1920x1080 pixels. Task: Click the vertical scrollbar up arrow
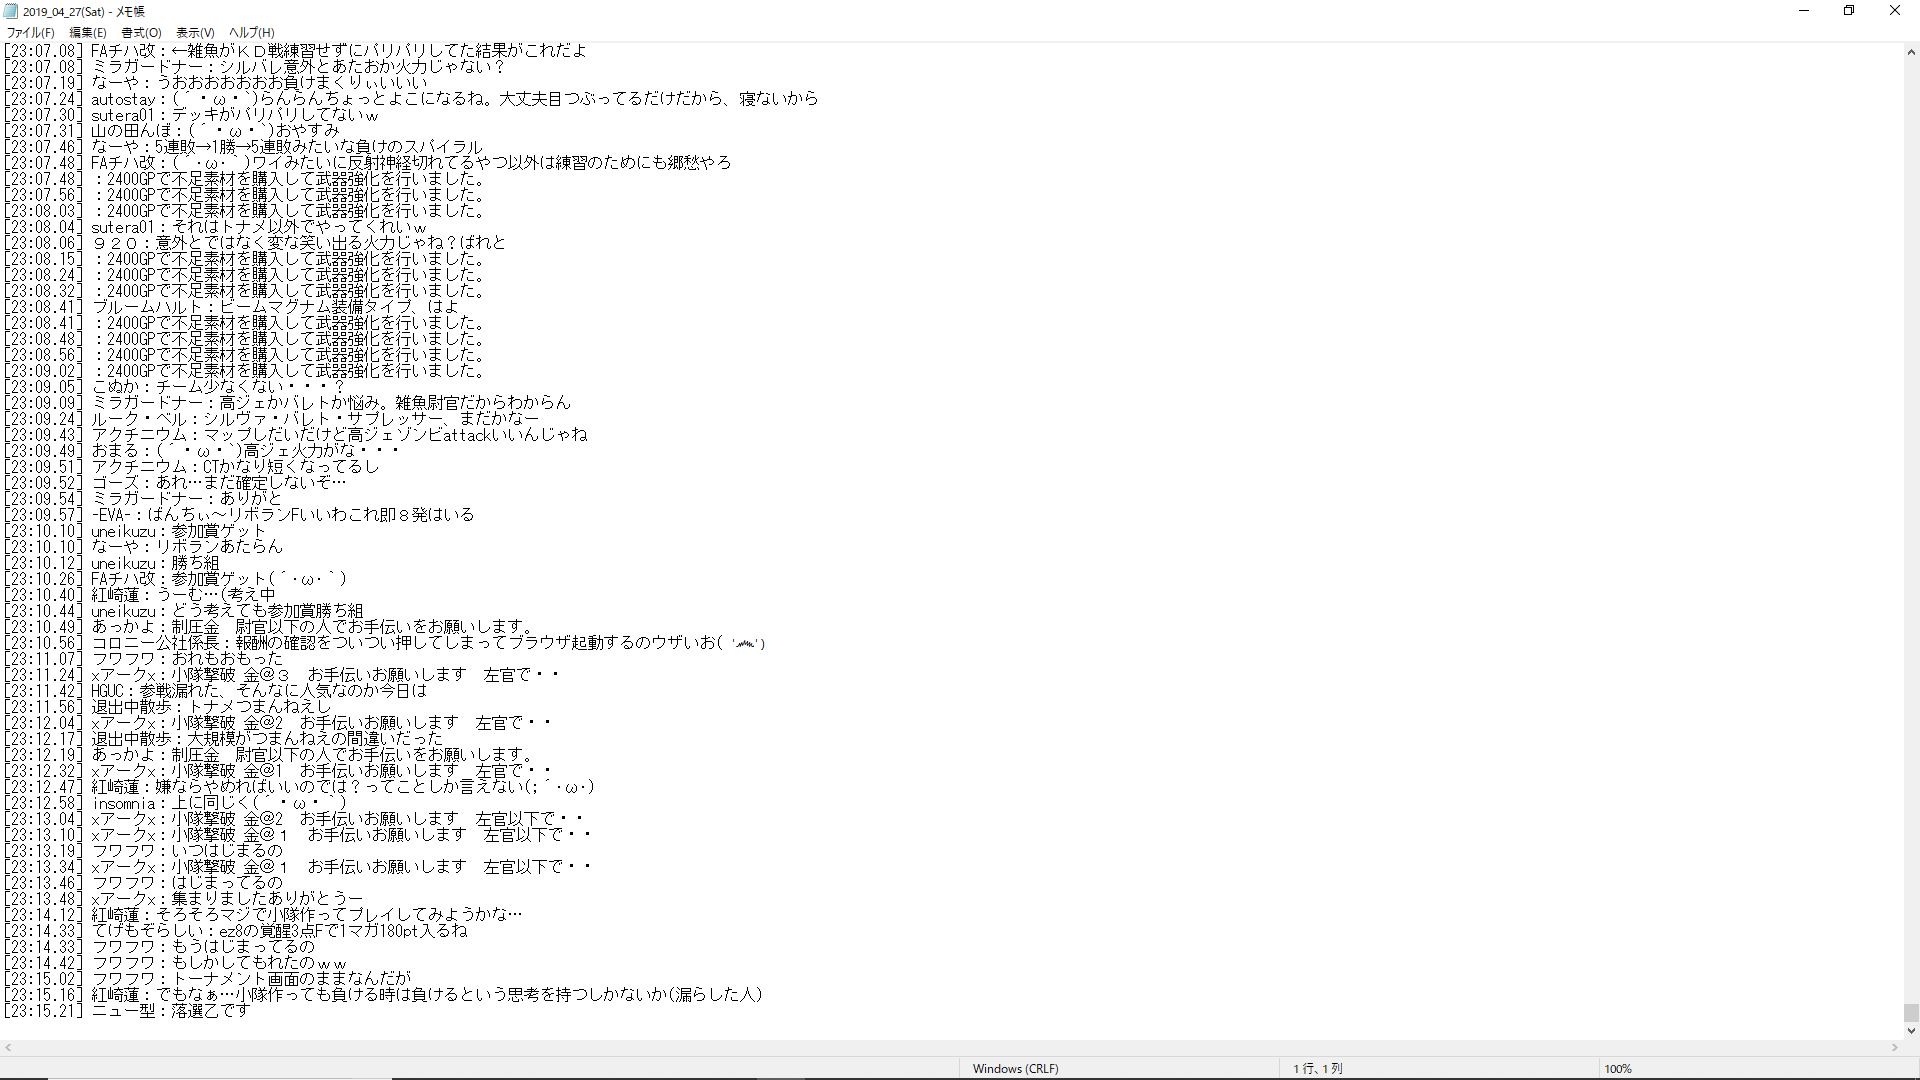(1911, 52)
